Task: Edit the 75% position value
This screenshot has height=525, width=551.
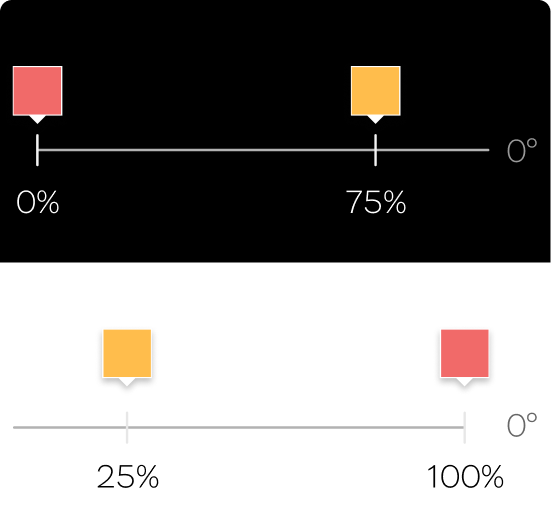Action: pyautogui.click(x=376, y=202)
